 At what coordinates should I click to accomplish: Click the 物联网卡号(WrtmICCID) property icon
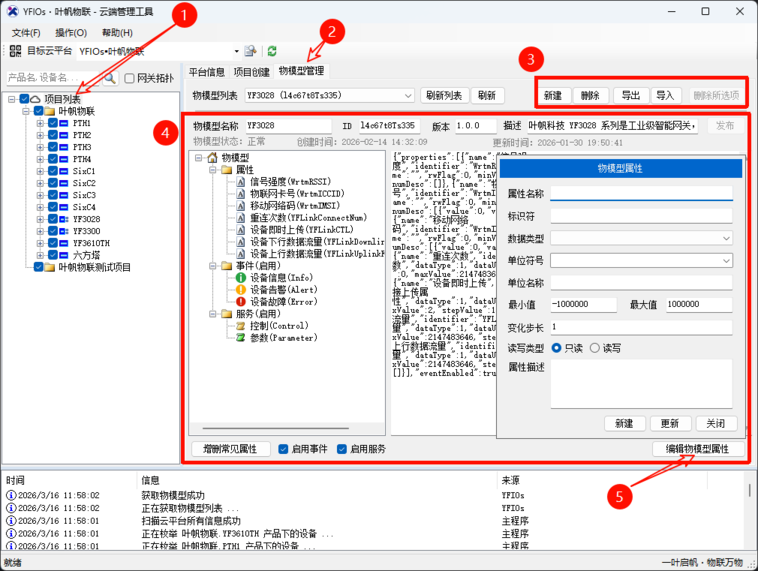(x=241, y=194)
